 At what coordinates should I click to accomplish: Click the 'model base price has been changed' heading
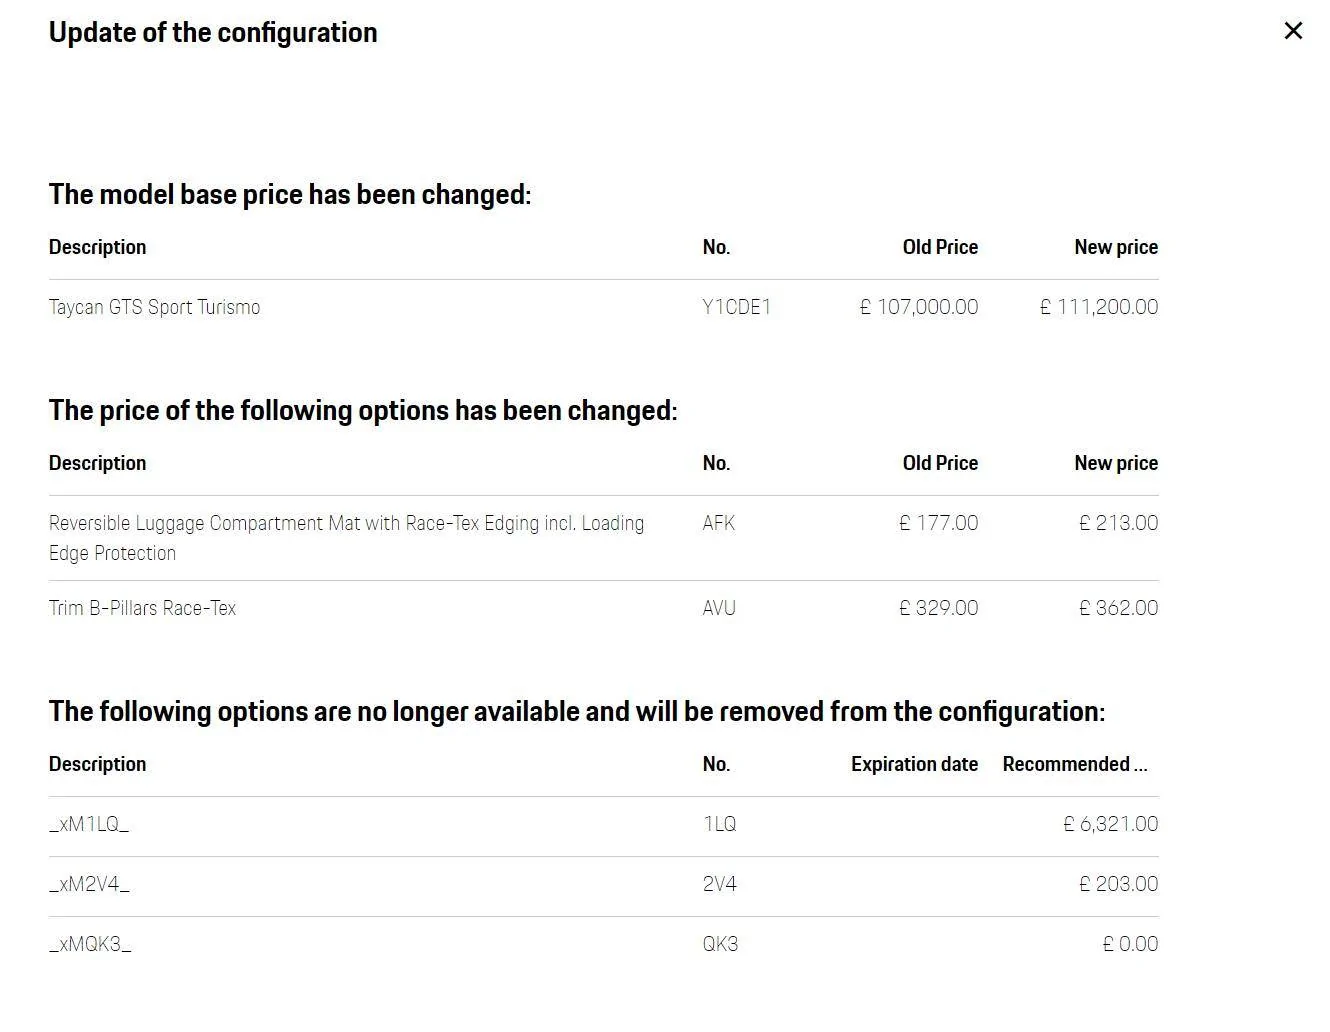(x=290, y=194)
